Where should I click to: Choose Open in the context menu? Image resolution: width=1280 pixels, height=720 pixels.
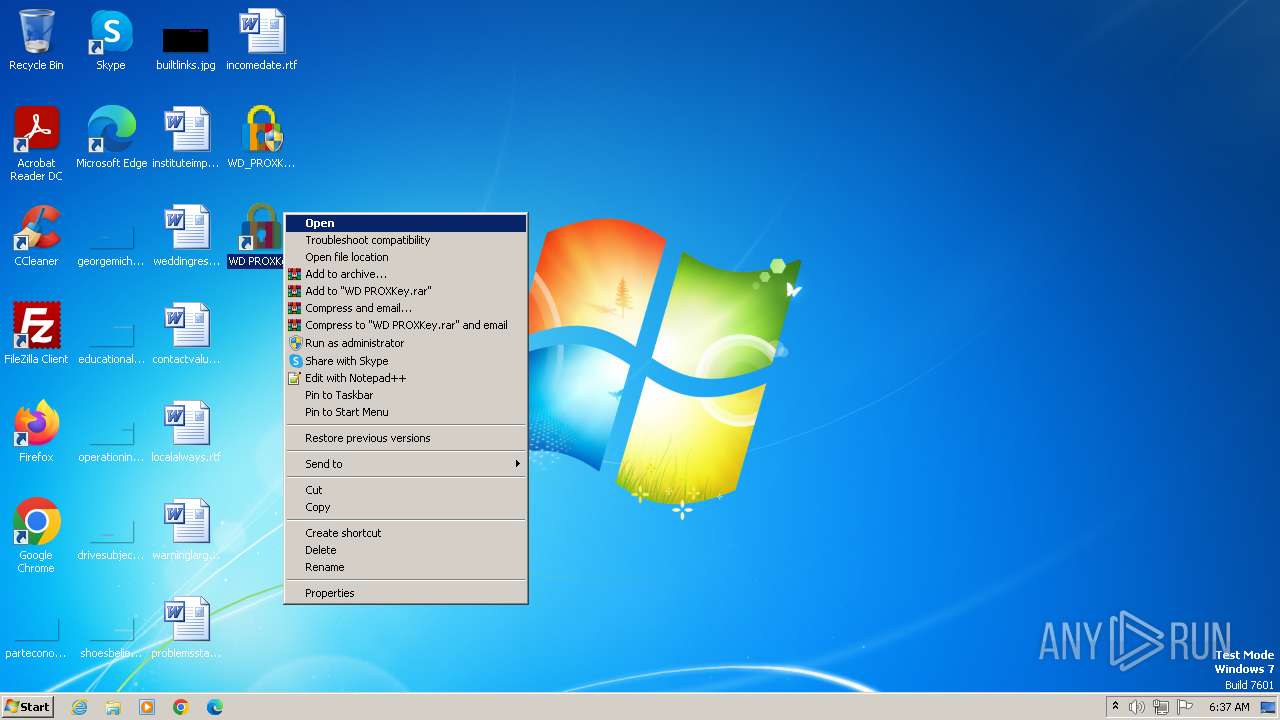point(406,223)
